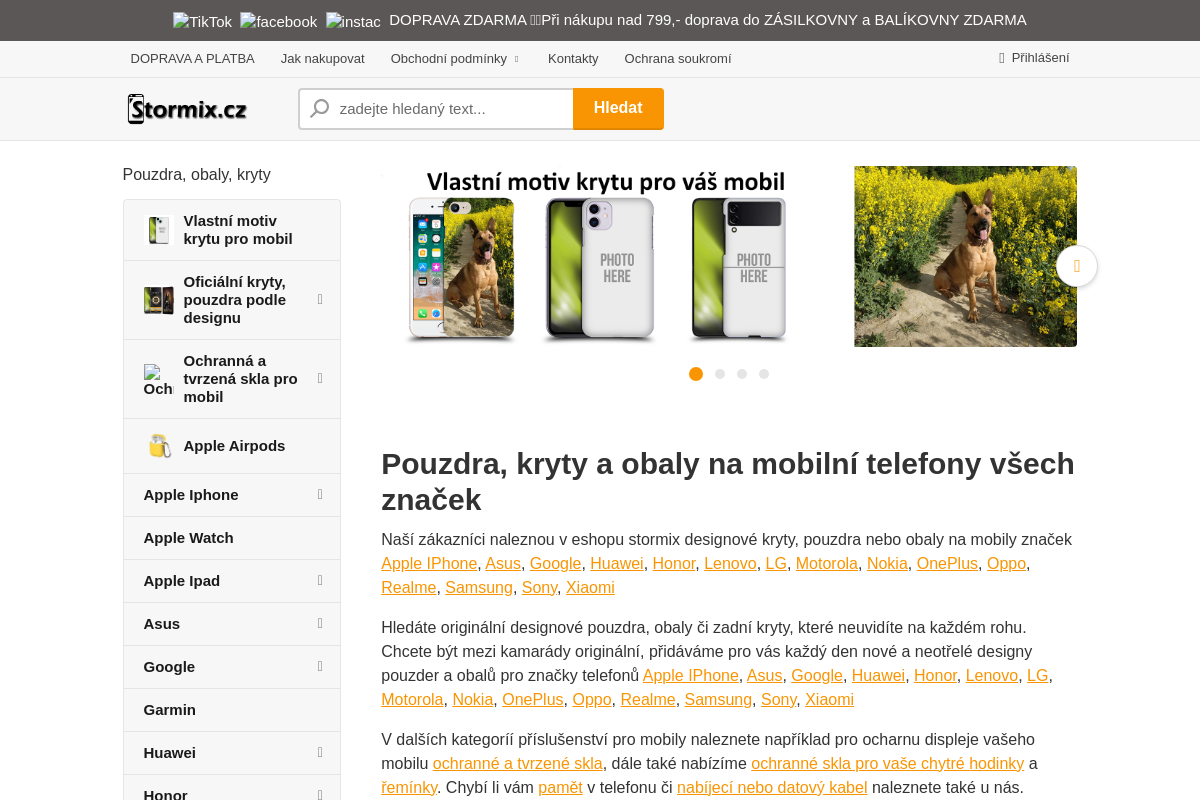Viewport: 1200px width, 800px height.
Task: Open the Kontakty menu item
Action: point(573,58)
